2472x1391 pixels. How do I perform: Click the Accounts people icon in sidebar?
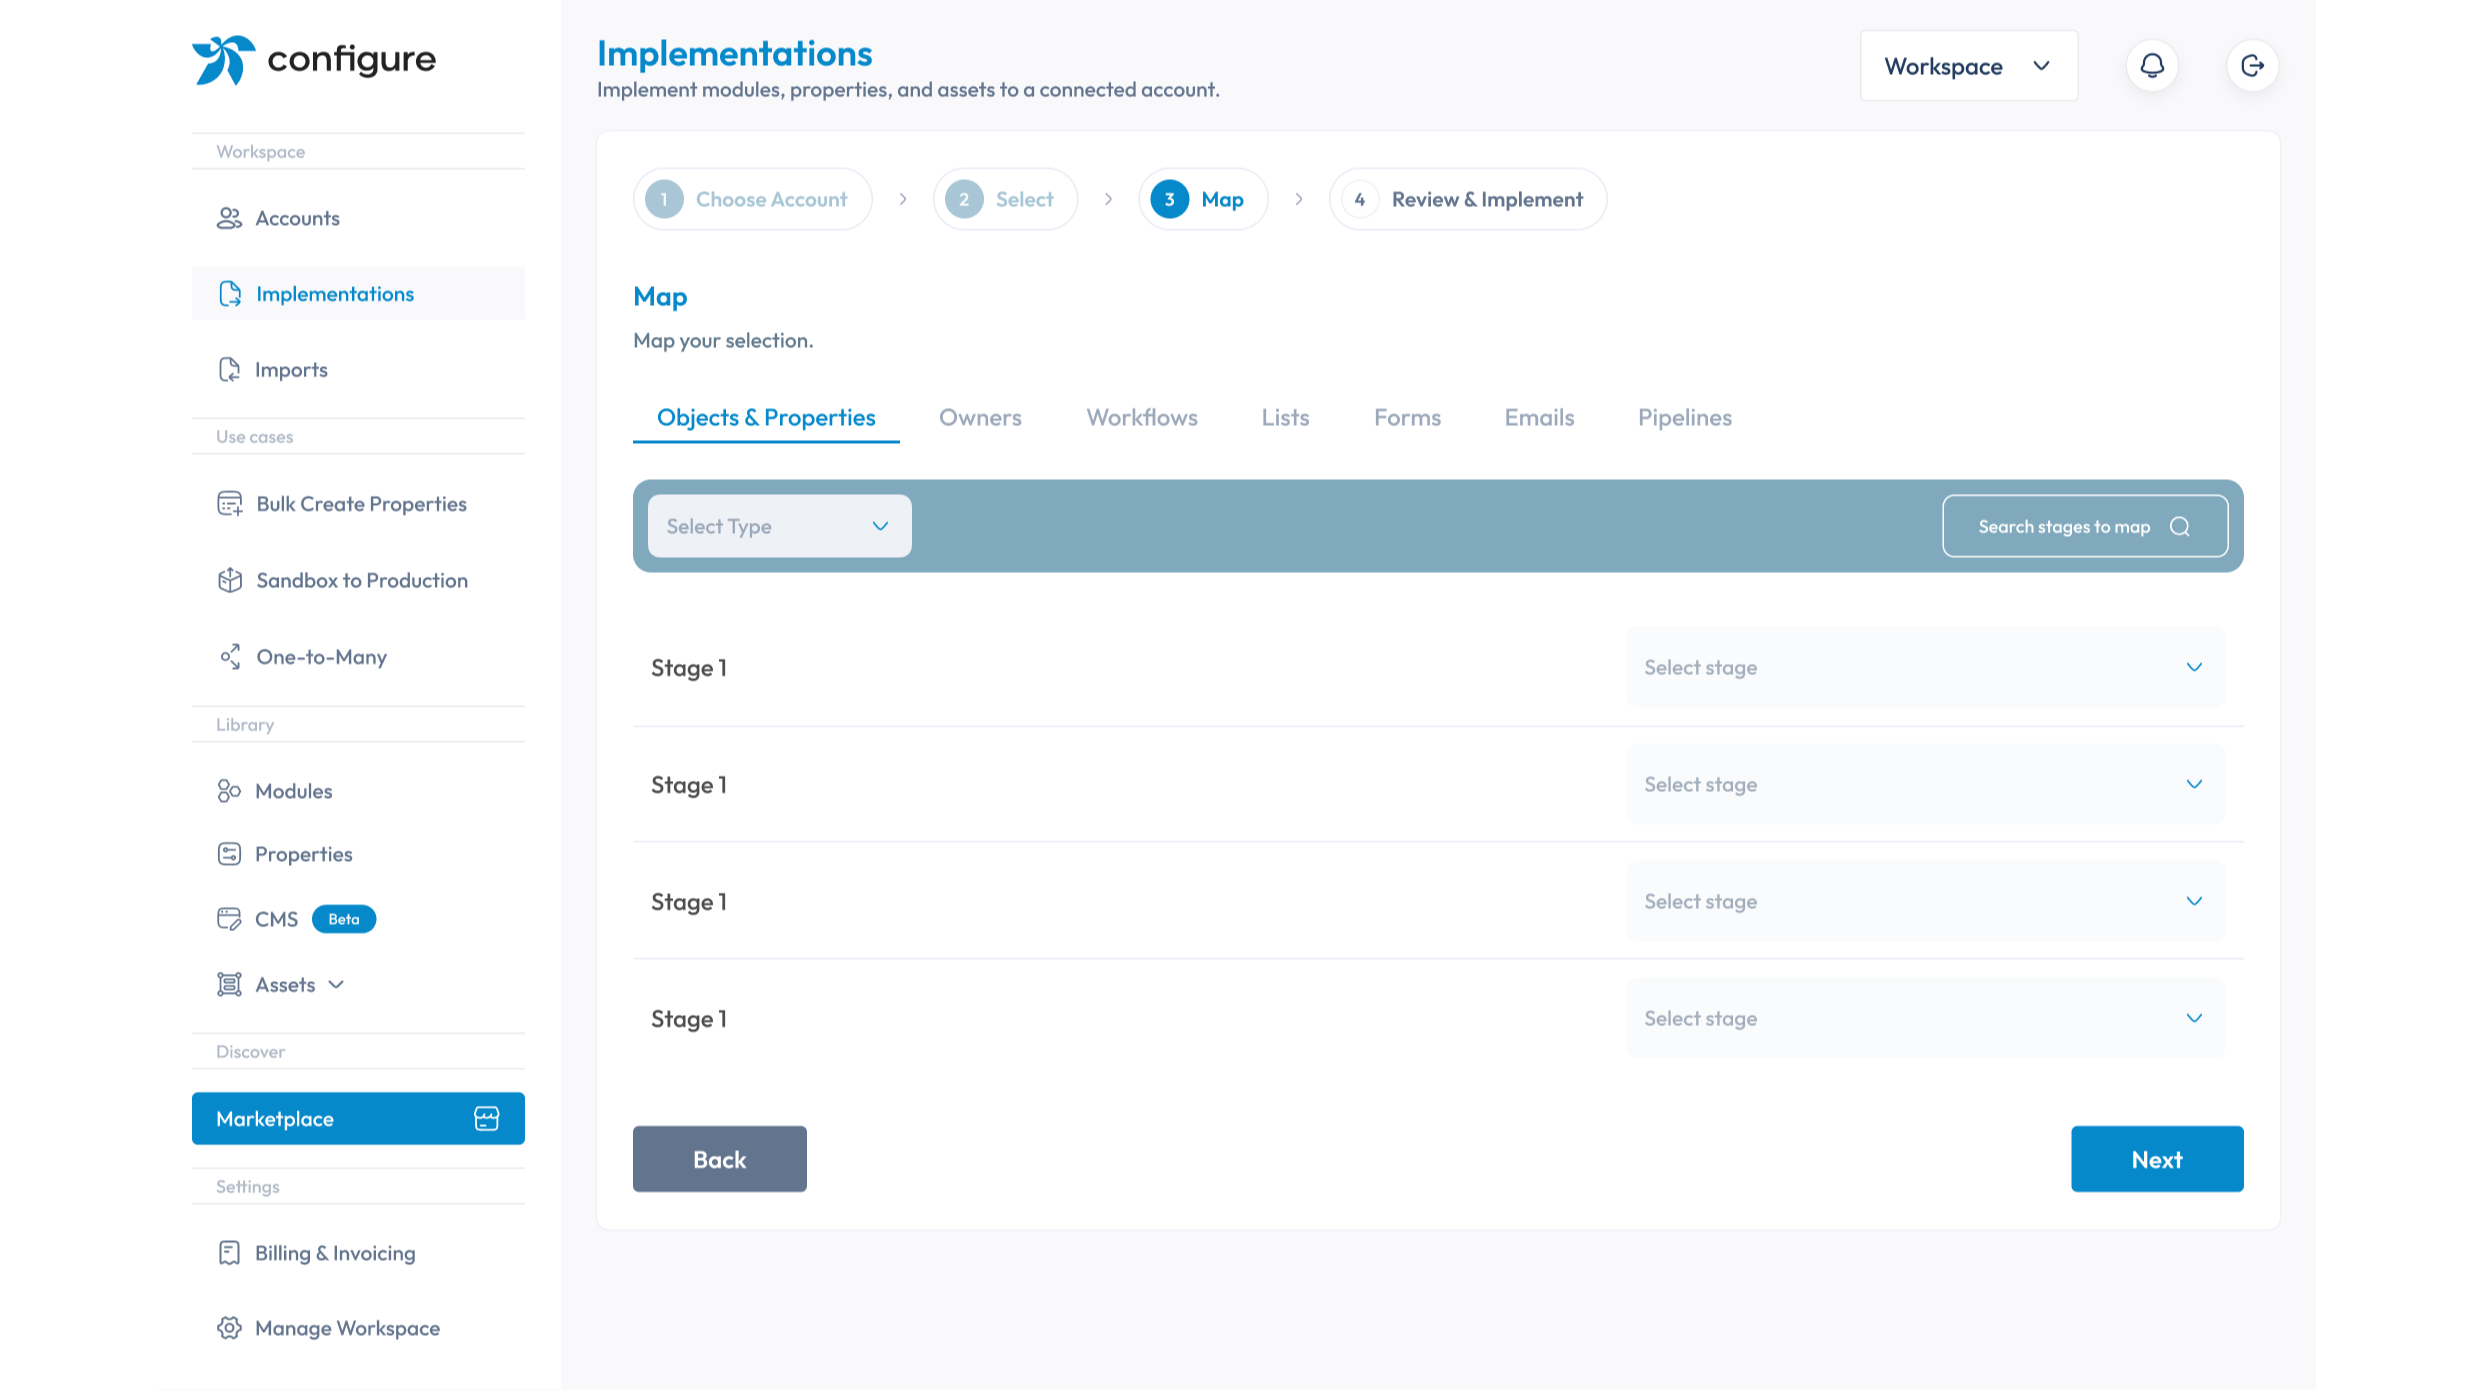tap(229, 218)
